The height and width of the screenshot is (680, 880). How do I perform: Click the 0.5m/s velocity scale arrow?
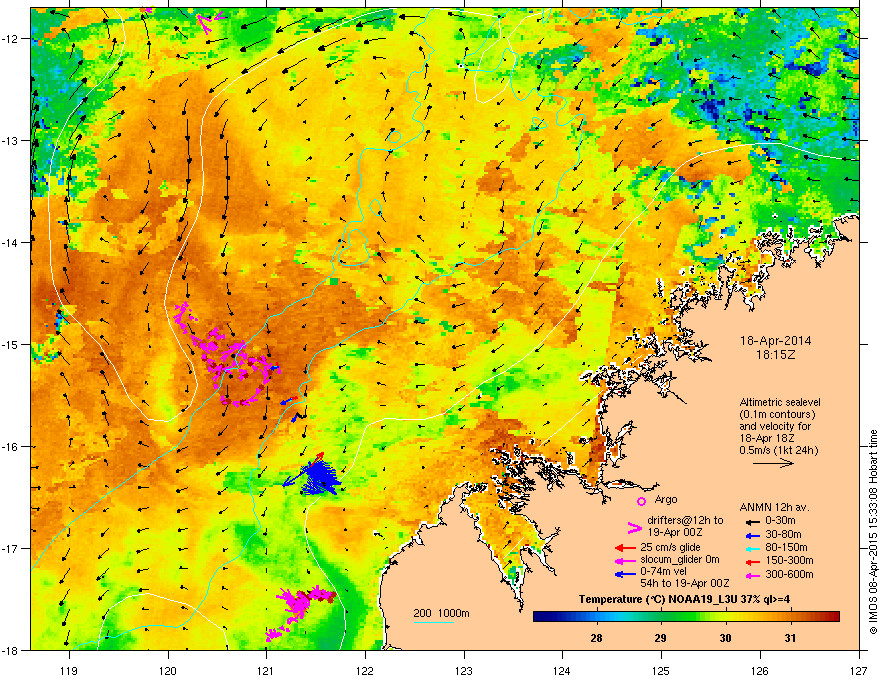click(773, 463)
